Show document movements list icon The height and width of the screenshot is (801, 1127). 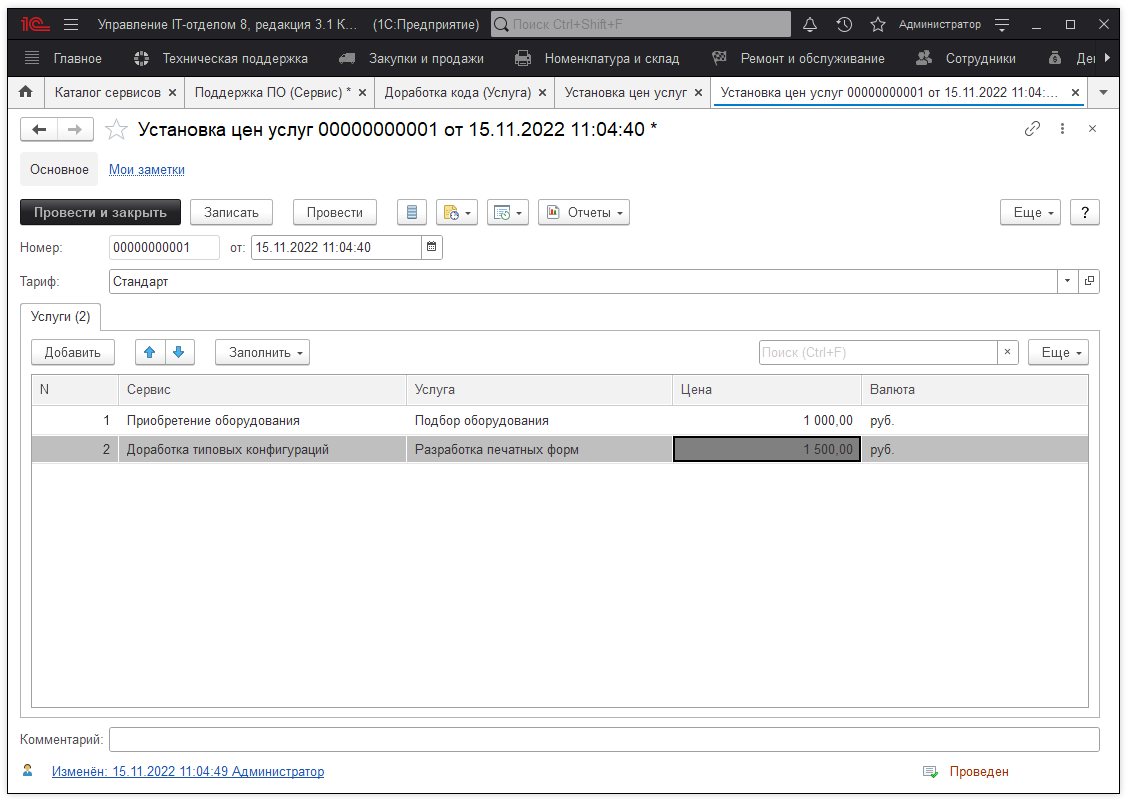[x=412, y=212]
